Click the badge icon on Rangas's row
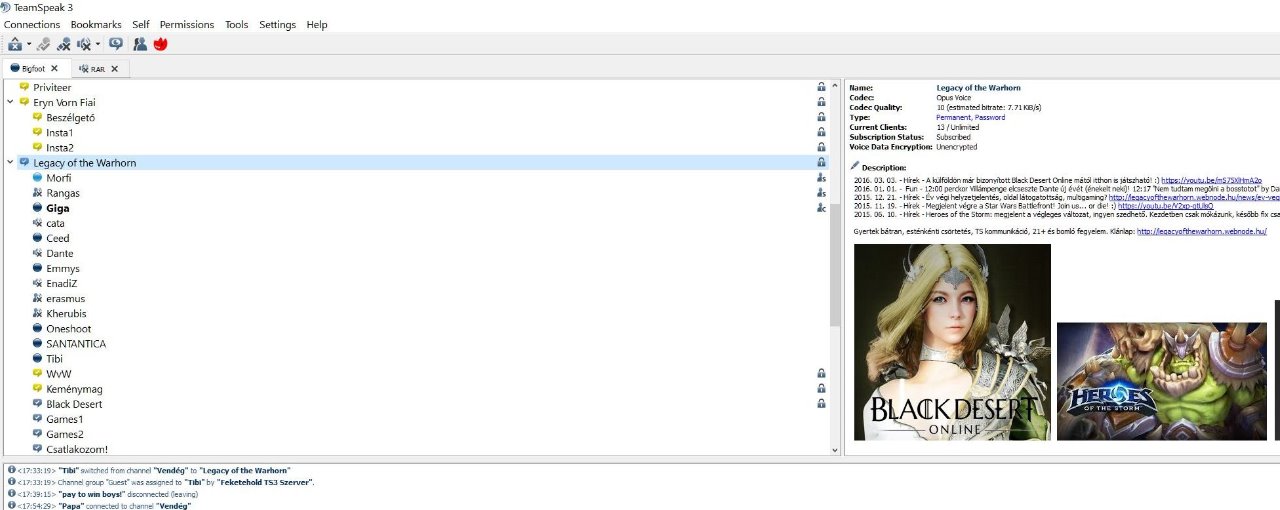The width and height of the screenshot is (1280, 510). pos(821,193)
